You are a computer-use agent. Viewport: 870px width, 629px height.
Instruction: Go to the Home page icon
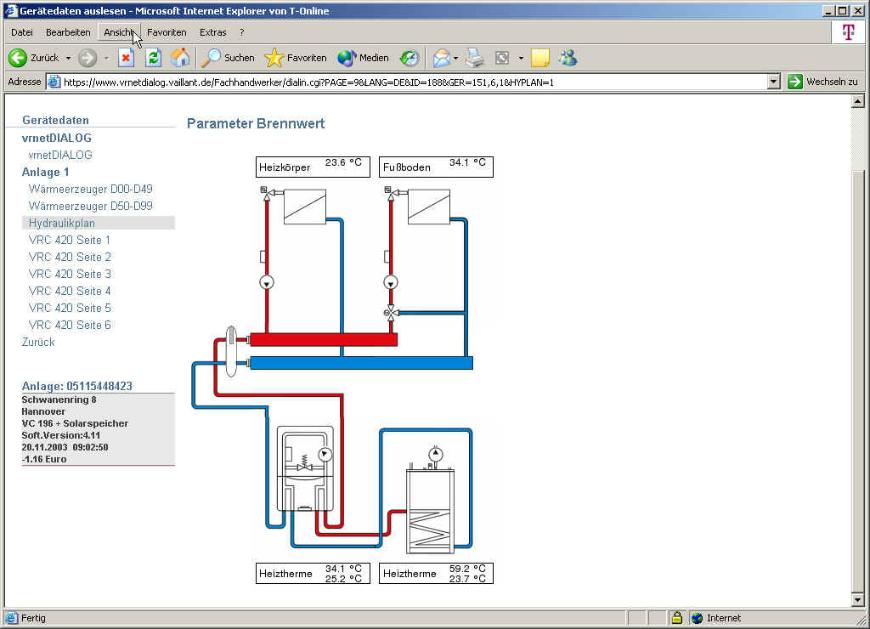click(x=180, y=58)
